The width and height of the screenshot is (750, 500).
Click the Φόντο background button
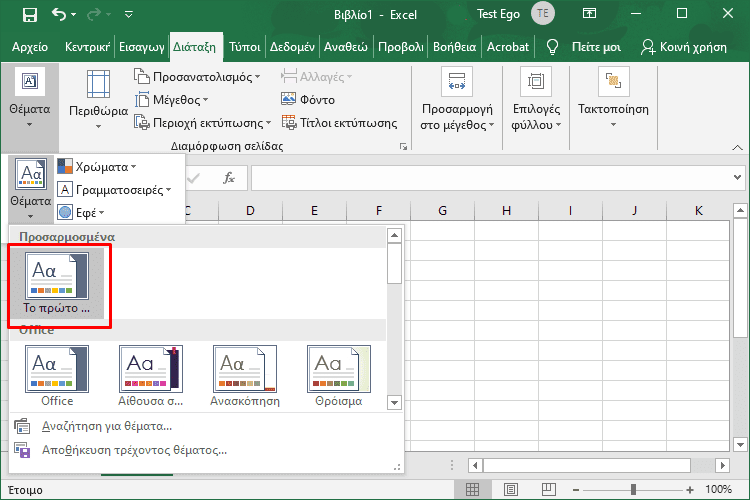pos(308,100)
